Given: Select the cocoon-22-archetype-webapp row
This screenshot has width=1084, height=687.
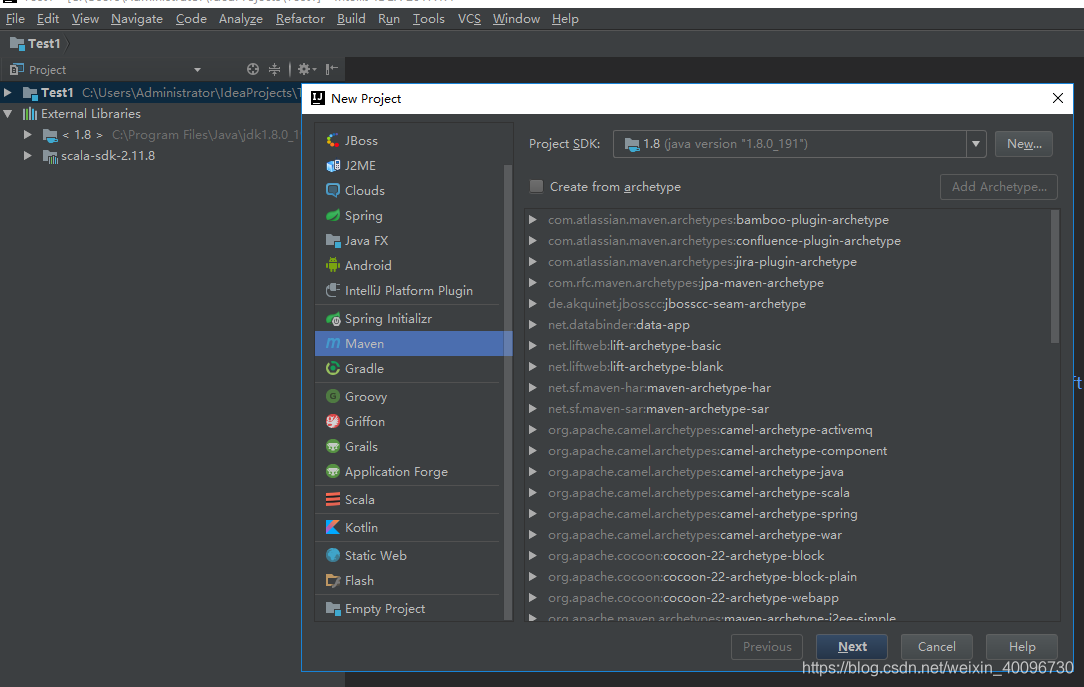Looking at the screenshot, I should (788, 598).
